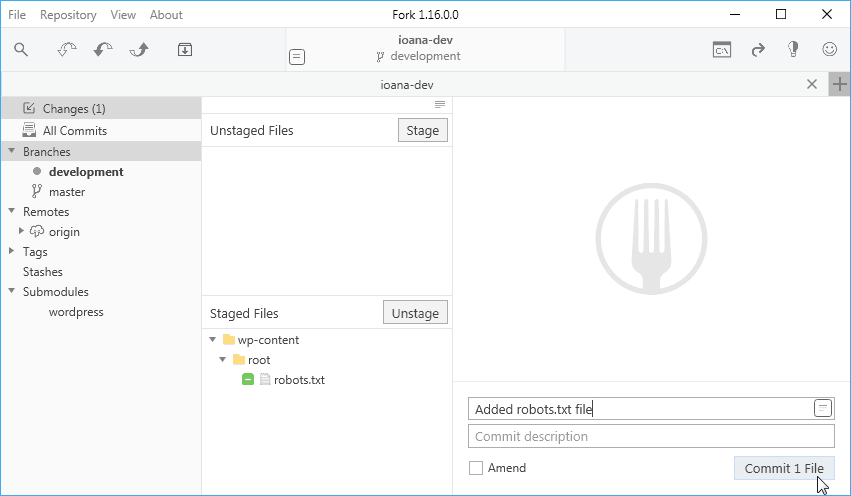
Task: Add a new repository tab
Action: click(x=840, y=84)
